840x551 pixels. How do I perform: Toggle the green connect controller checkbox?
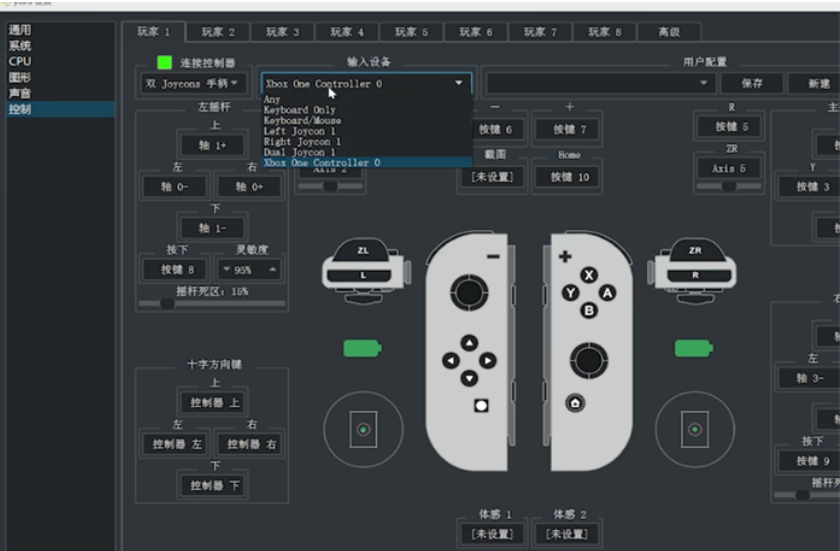click(164, 63)
